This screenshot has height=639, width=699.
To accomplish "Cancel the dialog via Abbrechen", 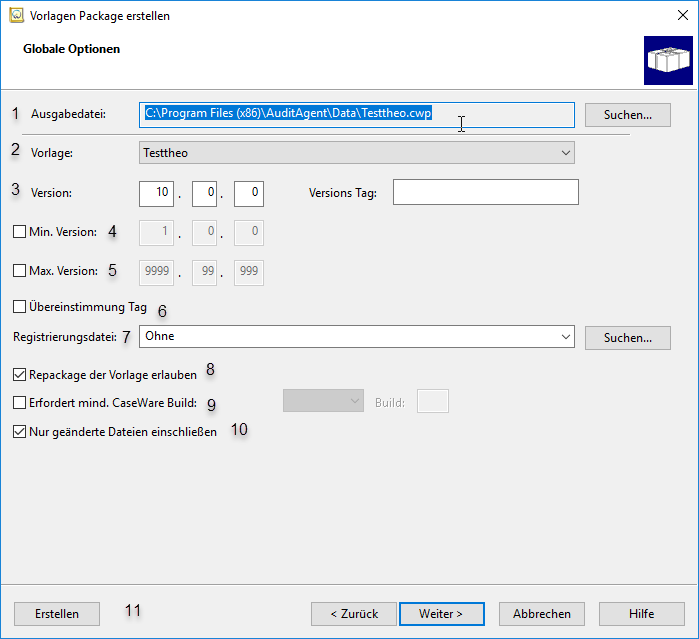I will click(542, 613).
